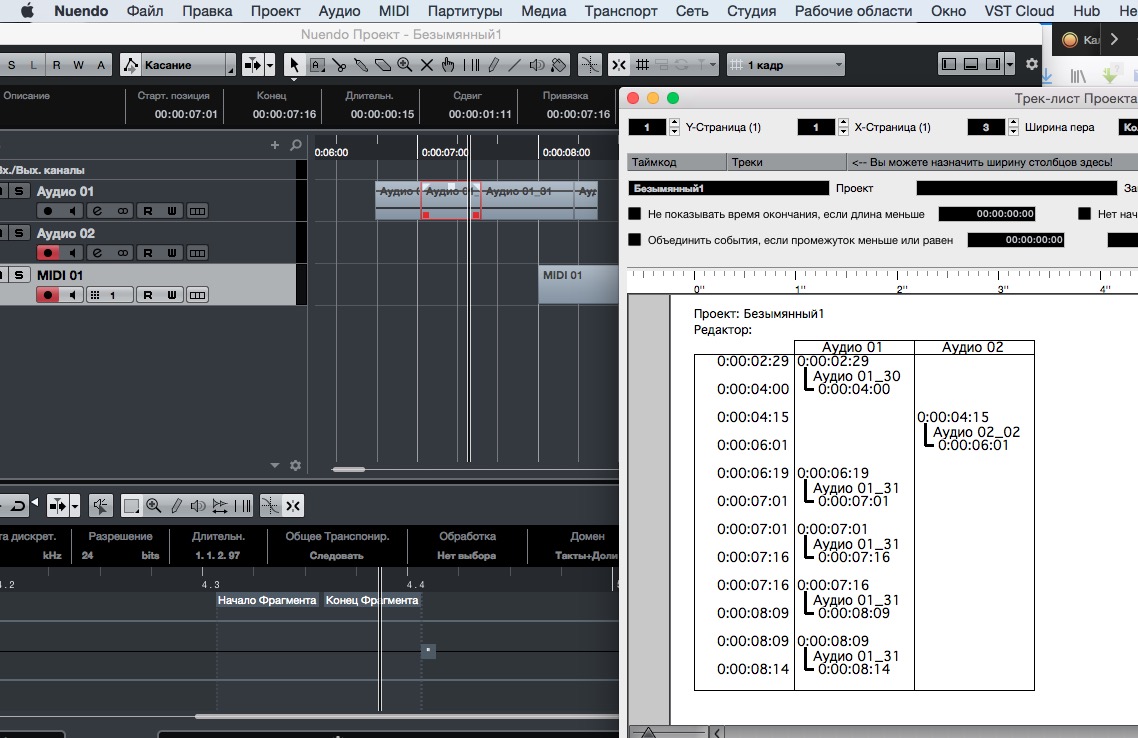Solo the Аудио 01 track
This screenshot has height=738, width=1138.
[19, 191]
